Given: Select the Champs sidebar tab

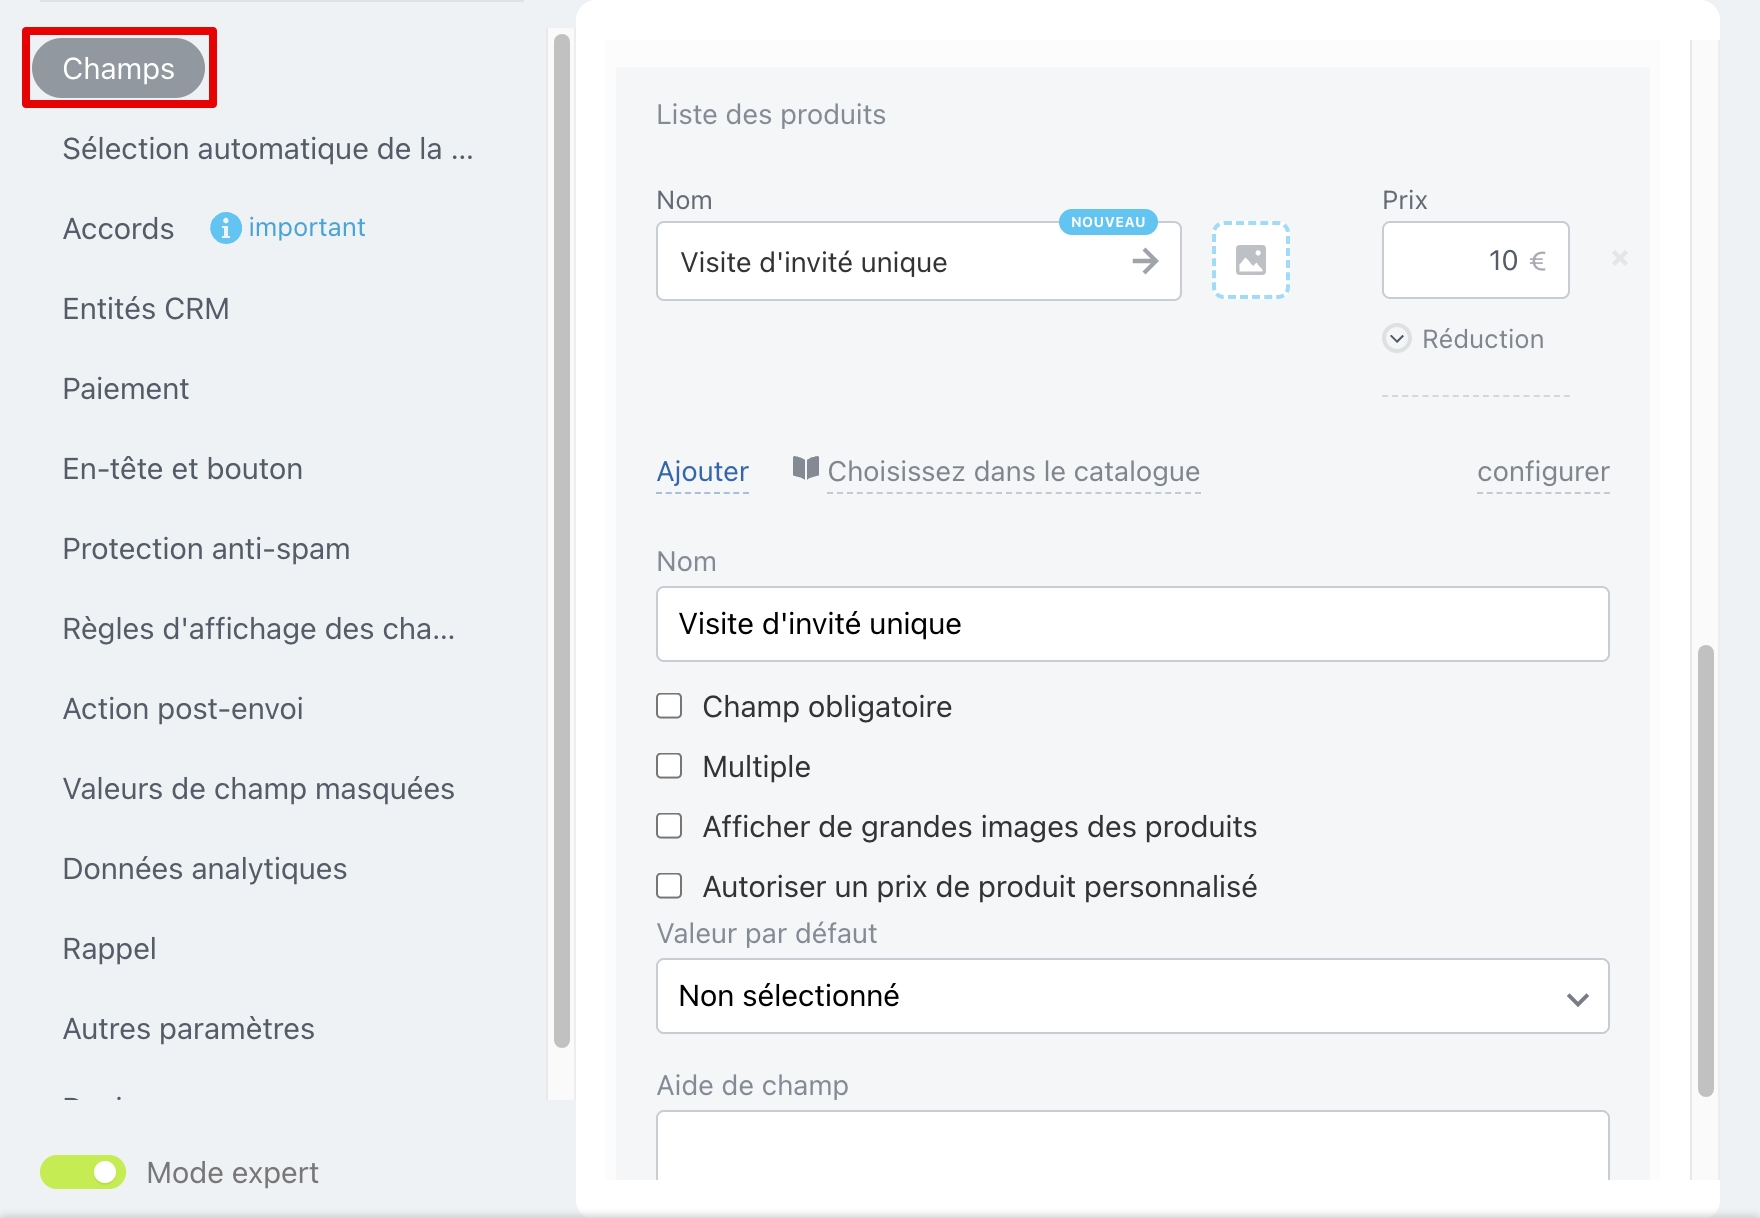Looking at the screenshot, I should 118,68.
